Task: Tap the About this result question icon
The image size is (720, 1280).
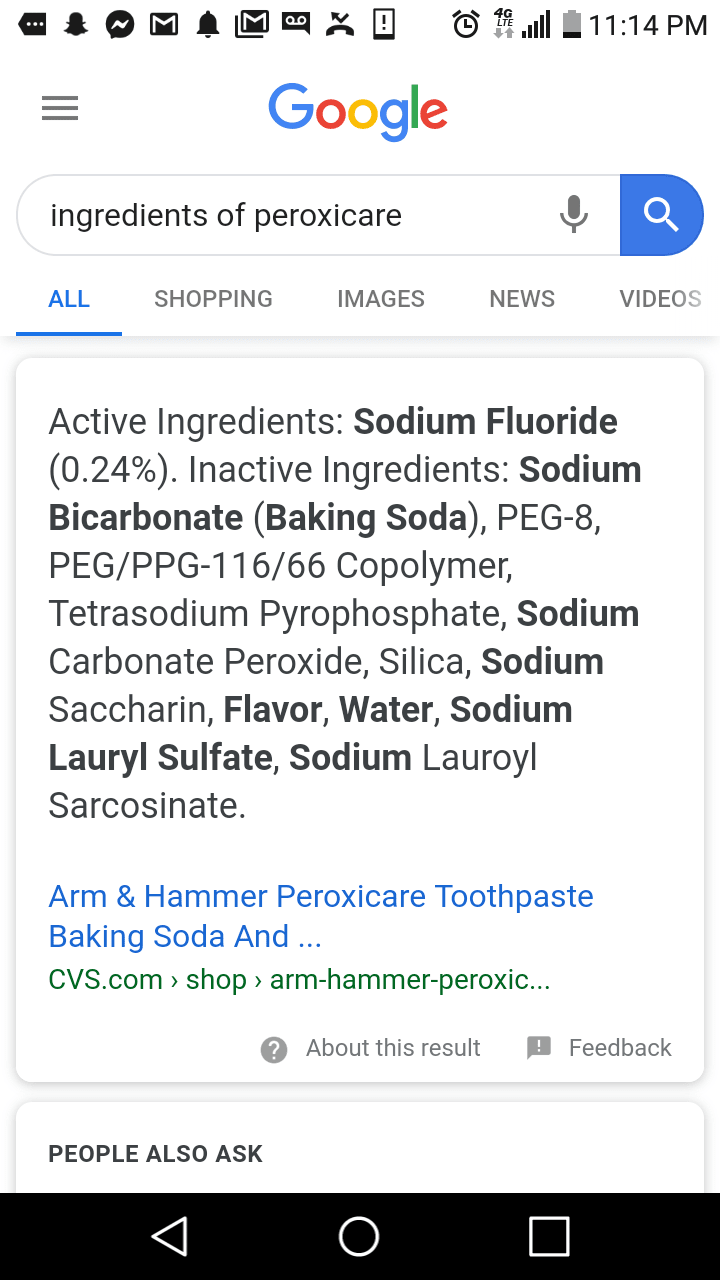Action: [273, 1049]
